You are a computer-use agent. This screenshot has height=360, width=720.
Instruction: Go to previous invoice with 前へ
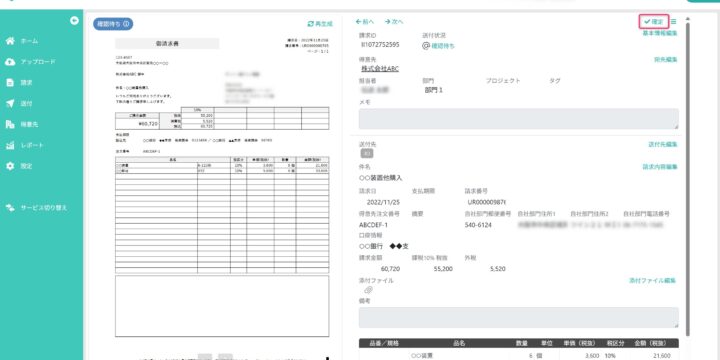coord(365,22)
